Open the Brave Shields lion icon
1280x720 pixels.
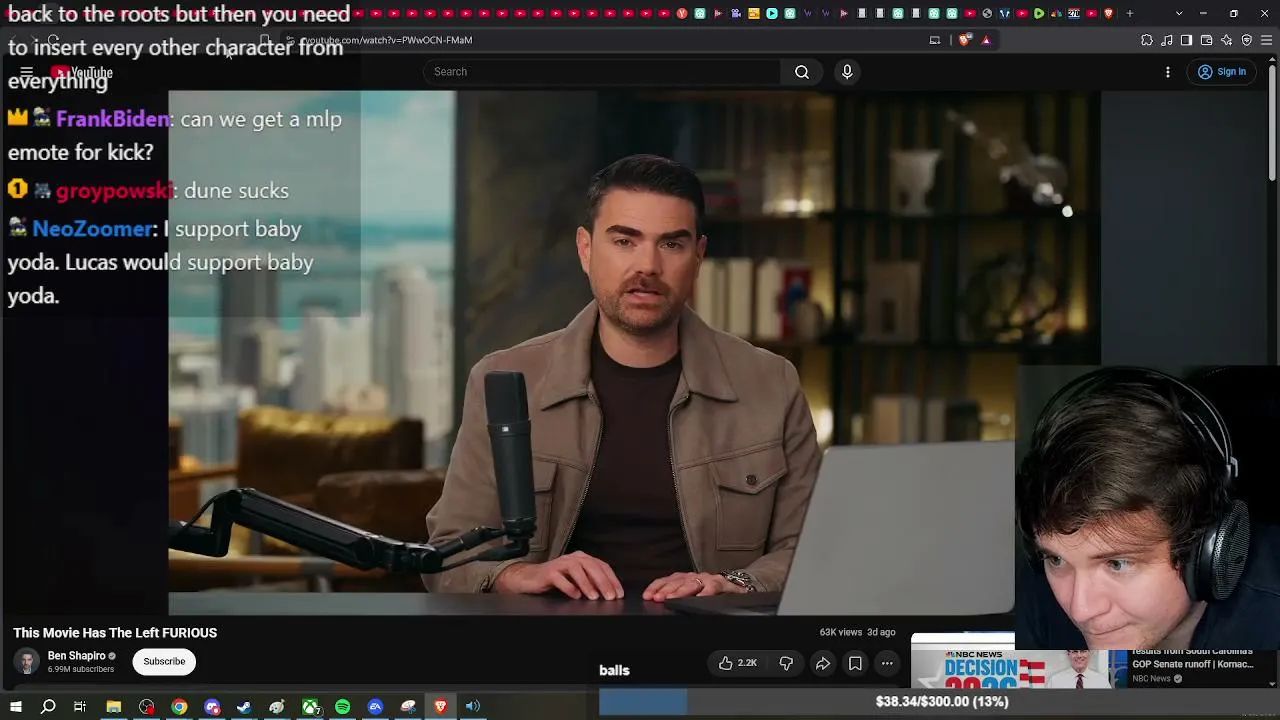[x=964, y=40]
